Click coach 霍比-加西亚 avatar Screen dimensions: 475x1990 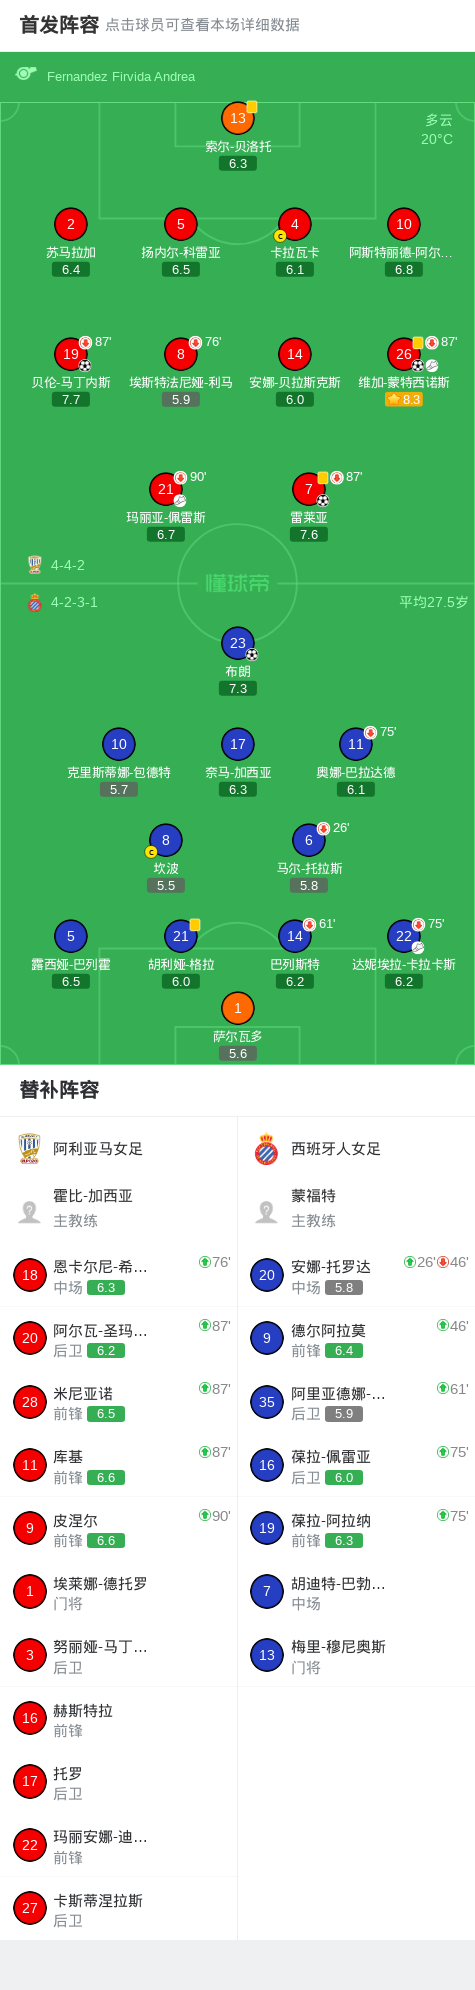pyautogui.click(x=29, y=1211)
